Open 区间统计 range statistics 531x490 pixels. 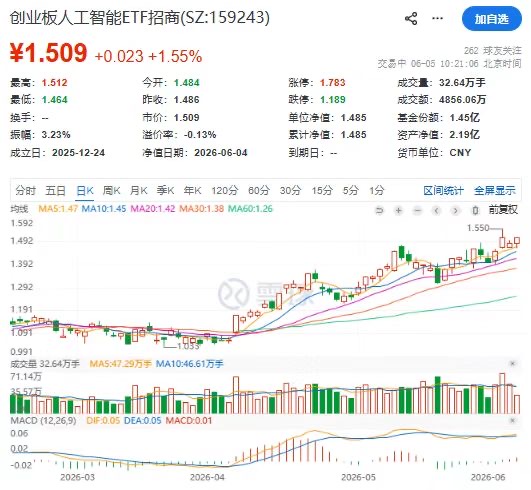(x=443, y=191)
